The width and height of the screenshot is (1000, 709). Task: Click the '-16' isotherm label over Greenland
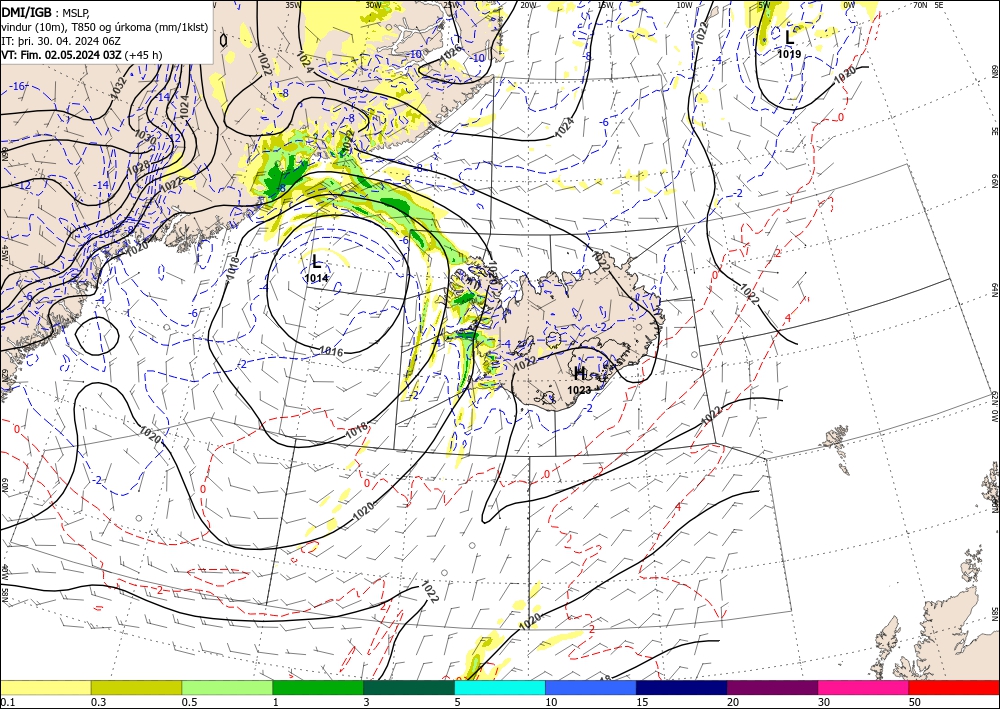(18, 86)
